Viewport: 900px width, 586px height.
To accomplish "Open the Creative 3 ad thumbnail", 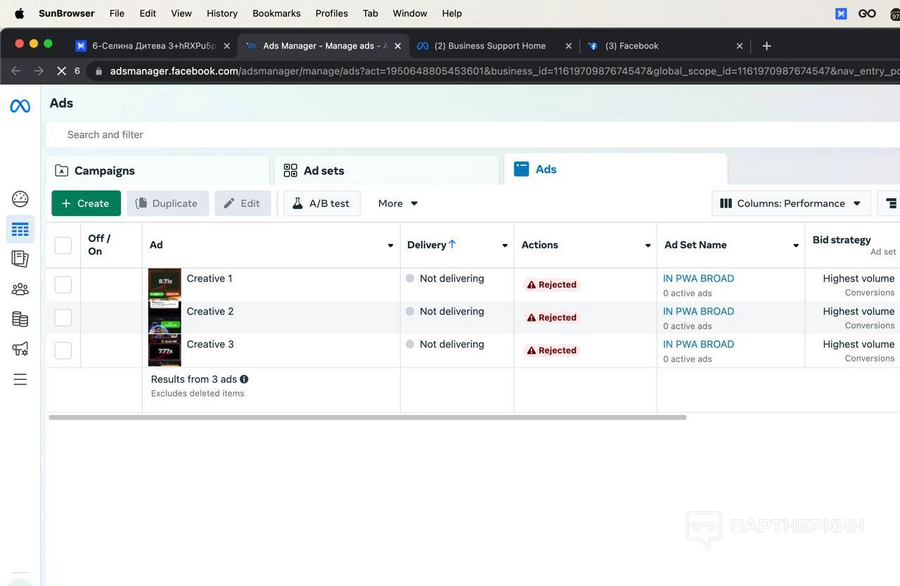I will tap(165, 350).
